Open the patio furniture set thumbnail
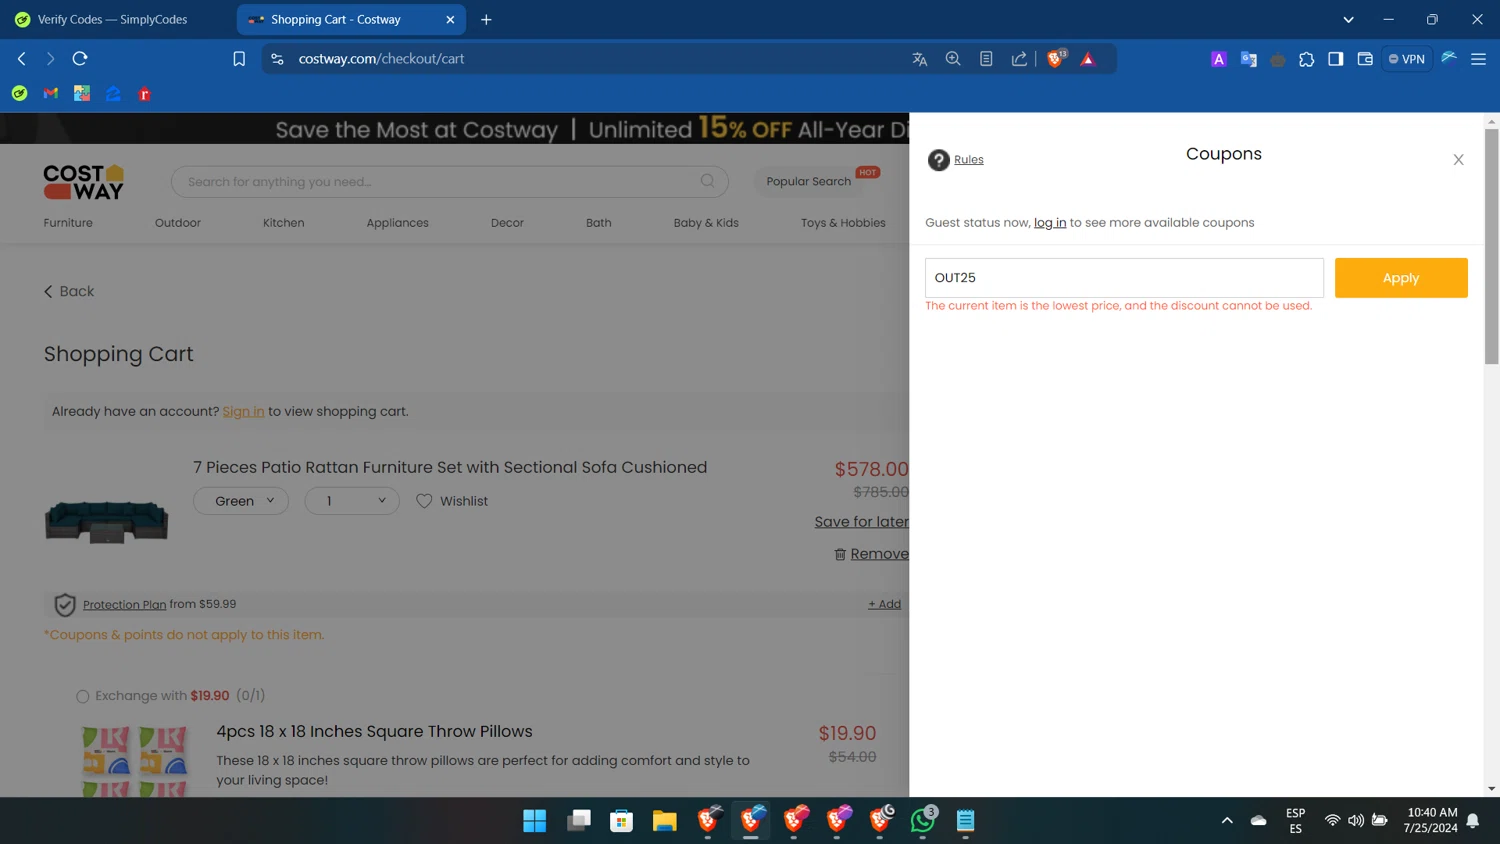The width and height of the screenshot is (1500, 844). [107, 520]
